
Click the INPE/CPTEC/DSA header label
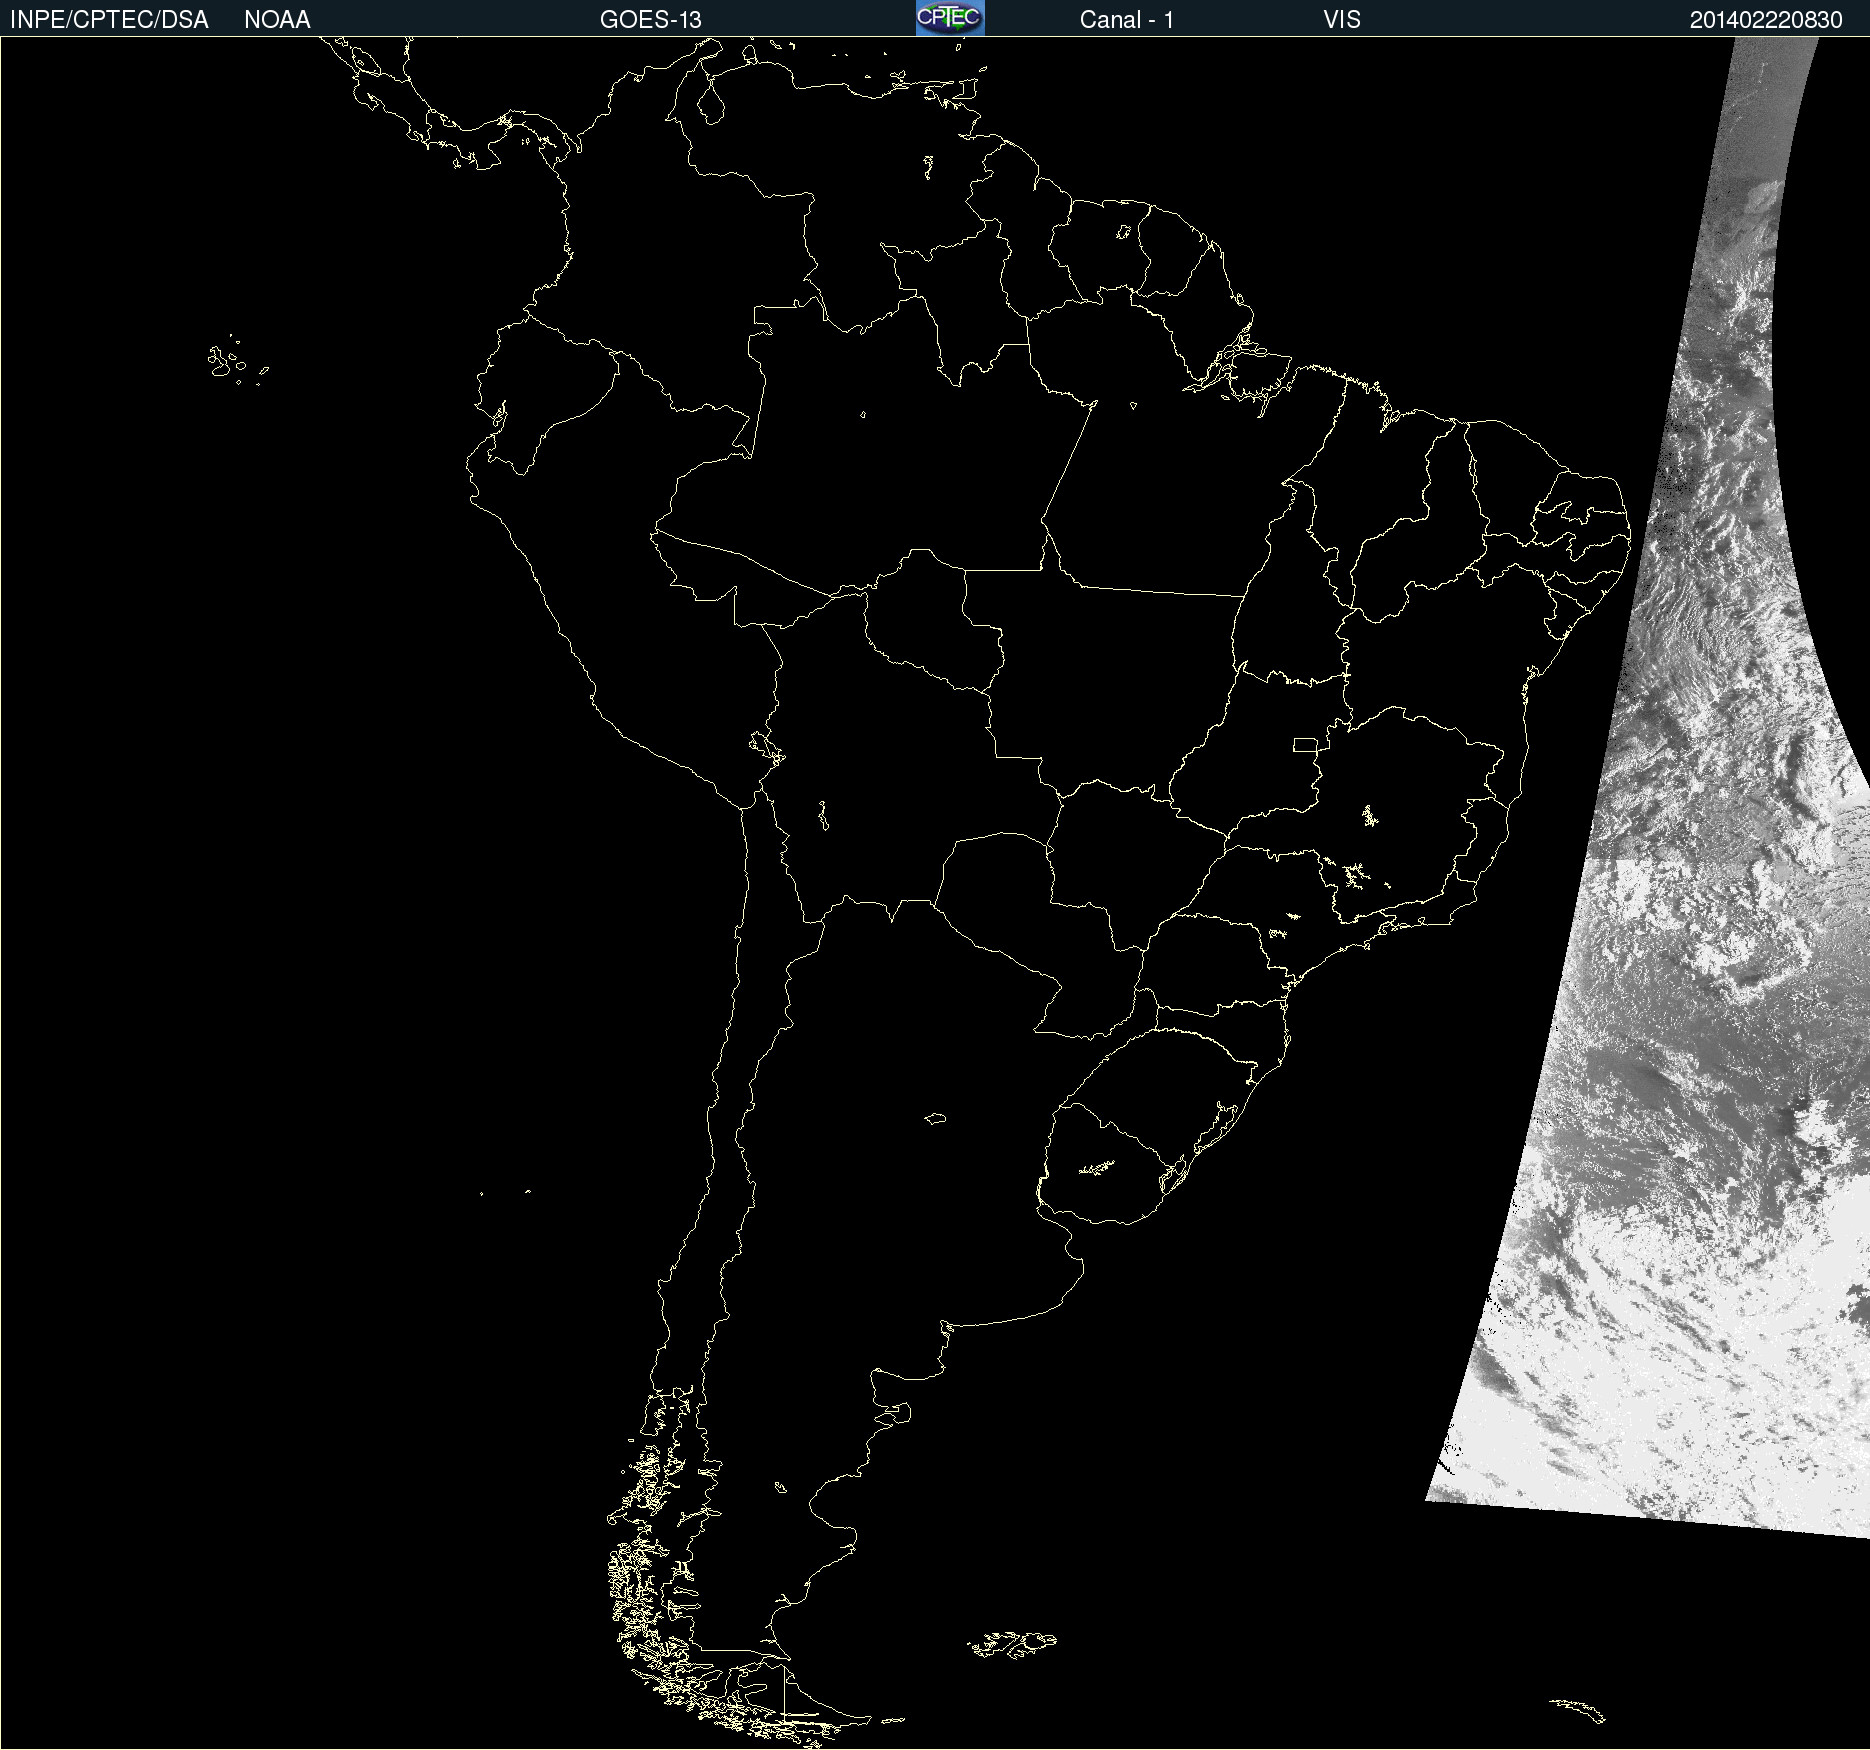click(109, 20)
